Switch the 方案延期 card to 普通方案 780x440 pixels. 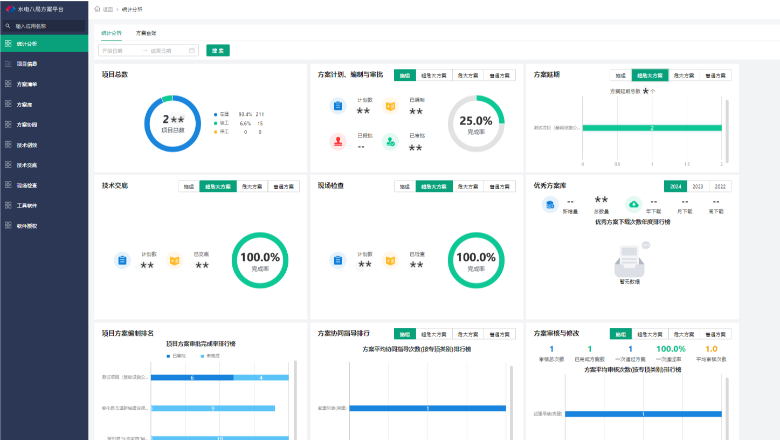(x=716, y=75)
